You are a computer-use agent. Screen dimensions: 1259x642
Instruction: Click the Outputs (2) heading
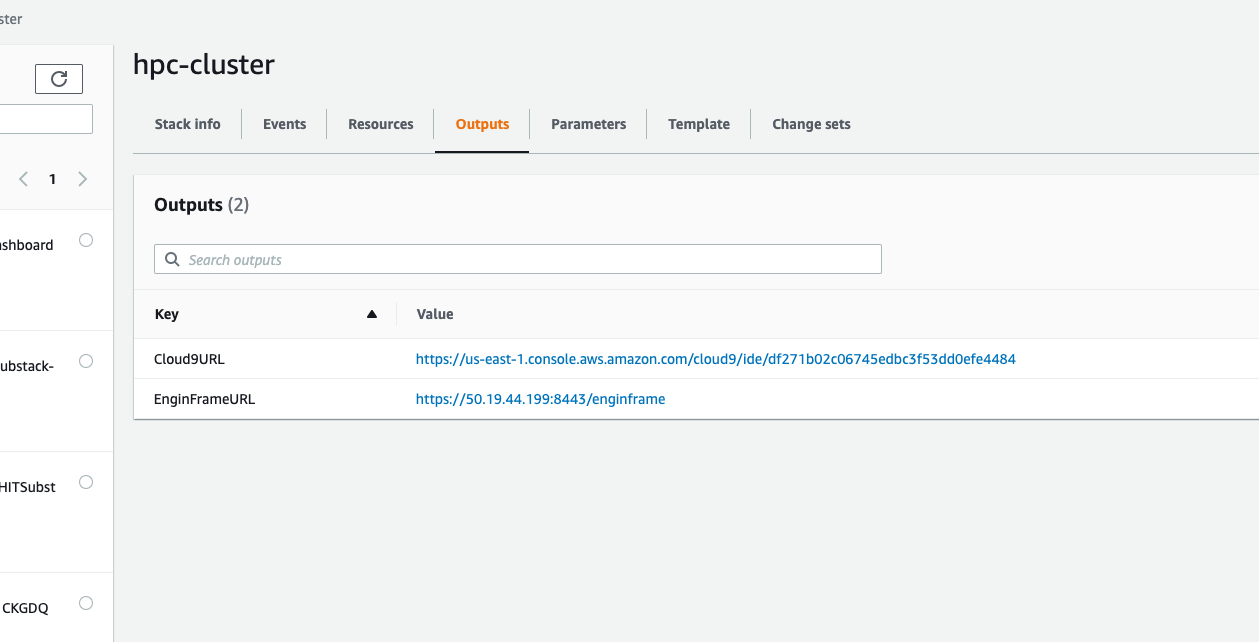tap(201, 205)
